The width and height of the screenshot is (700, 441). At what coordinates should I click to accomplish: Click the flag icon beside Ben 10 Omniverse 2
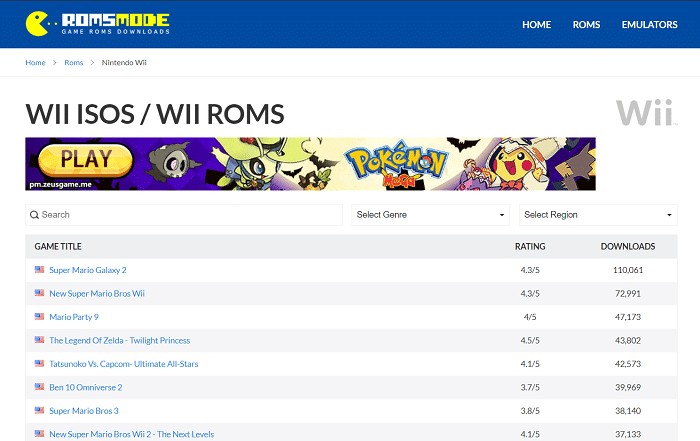pyautogui.click(x=39, y=387)
